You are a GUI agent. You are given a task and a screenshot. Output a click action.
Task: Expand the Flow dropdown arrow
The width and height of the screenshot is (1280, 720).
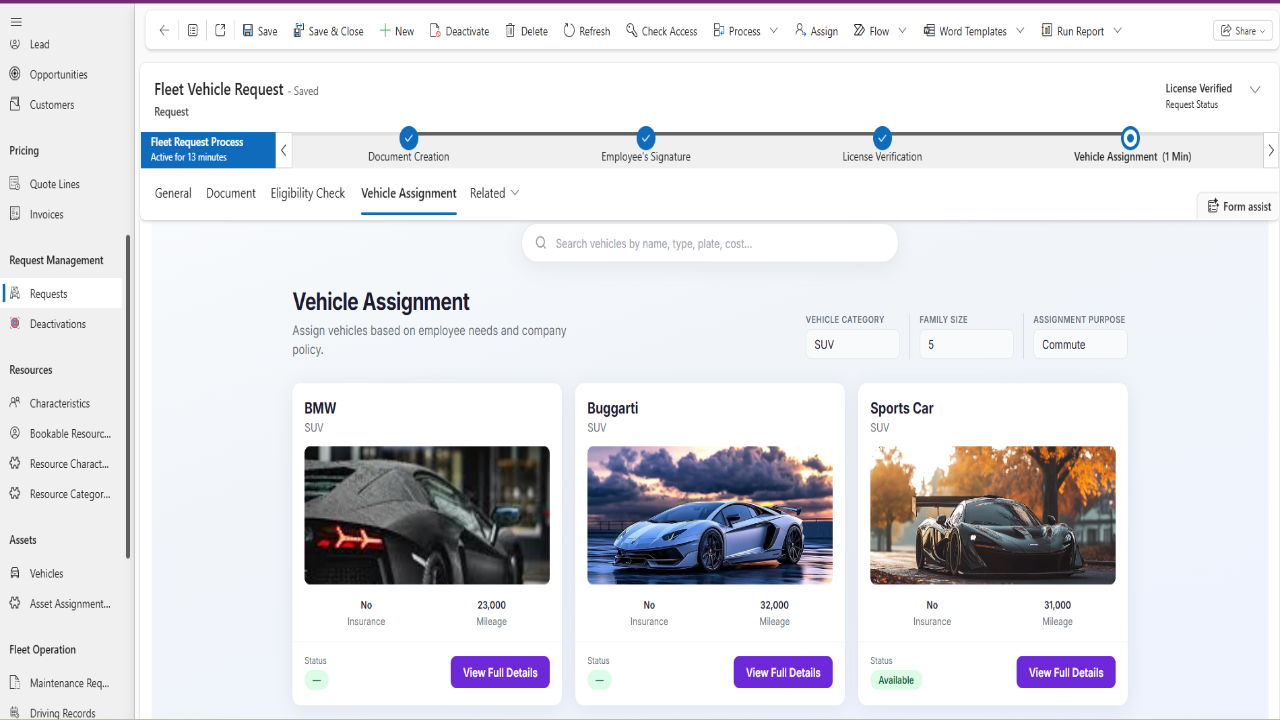click(x=902, y=31)
